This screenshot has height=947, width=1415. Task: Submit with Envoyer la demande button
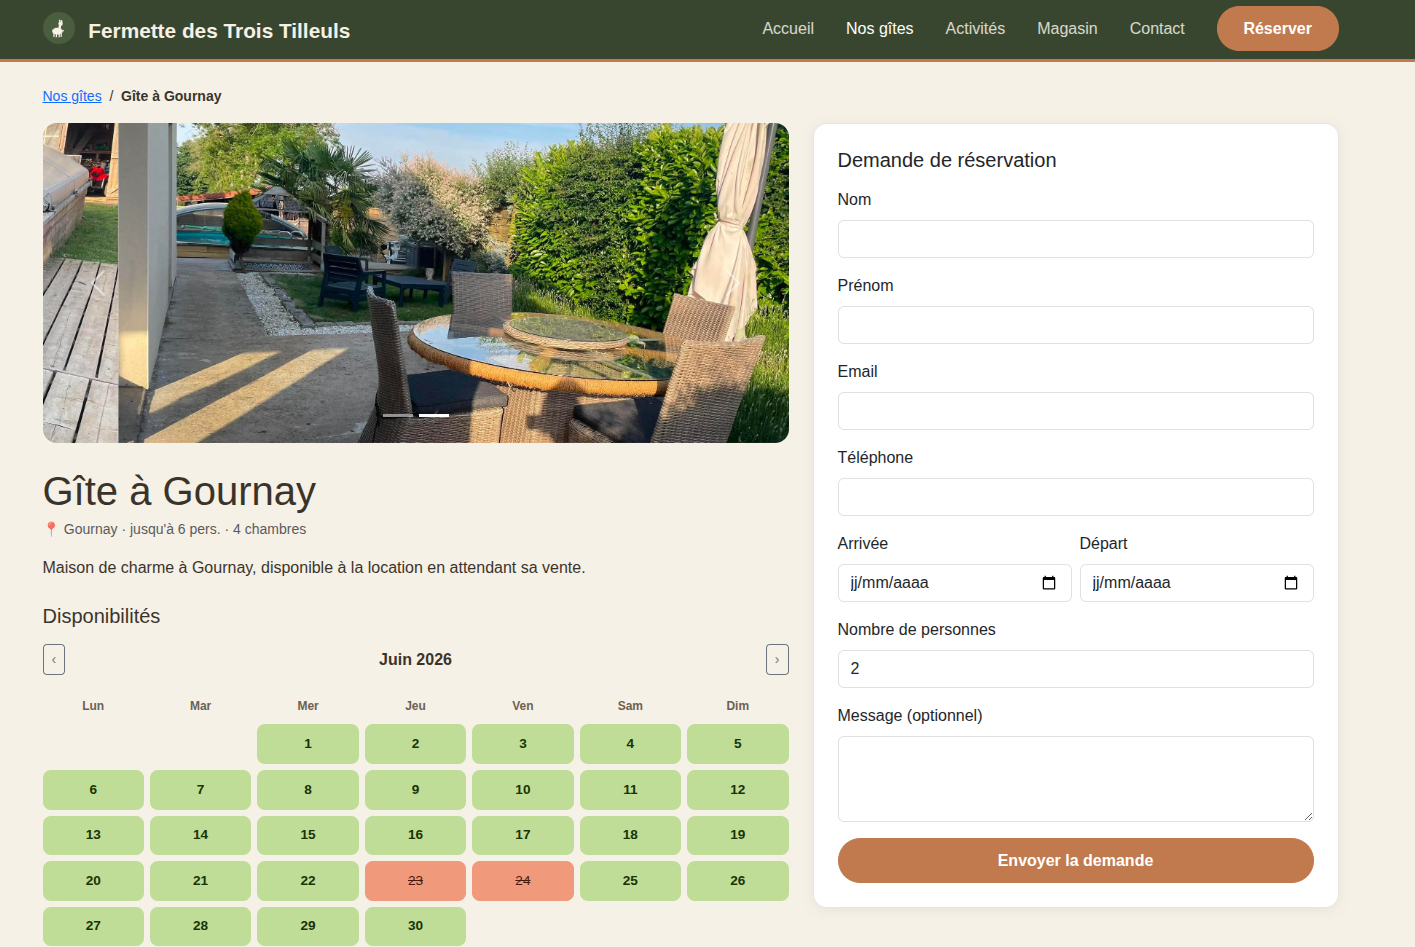(x=1075, y=861)
